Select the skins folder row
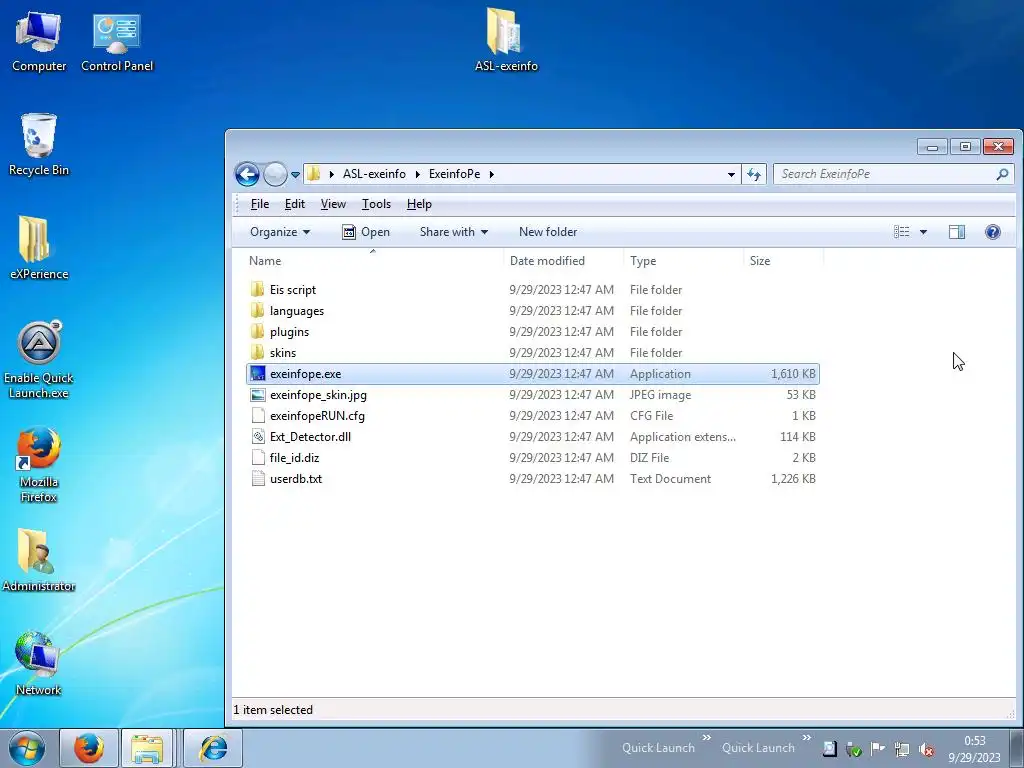 (x=532, y=353)
